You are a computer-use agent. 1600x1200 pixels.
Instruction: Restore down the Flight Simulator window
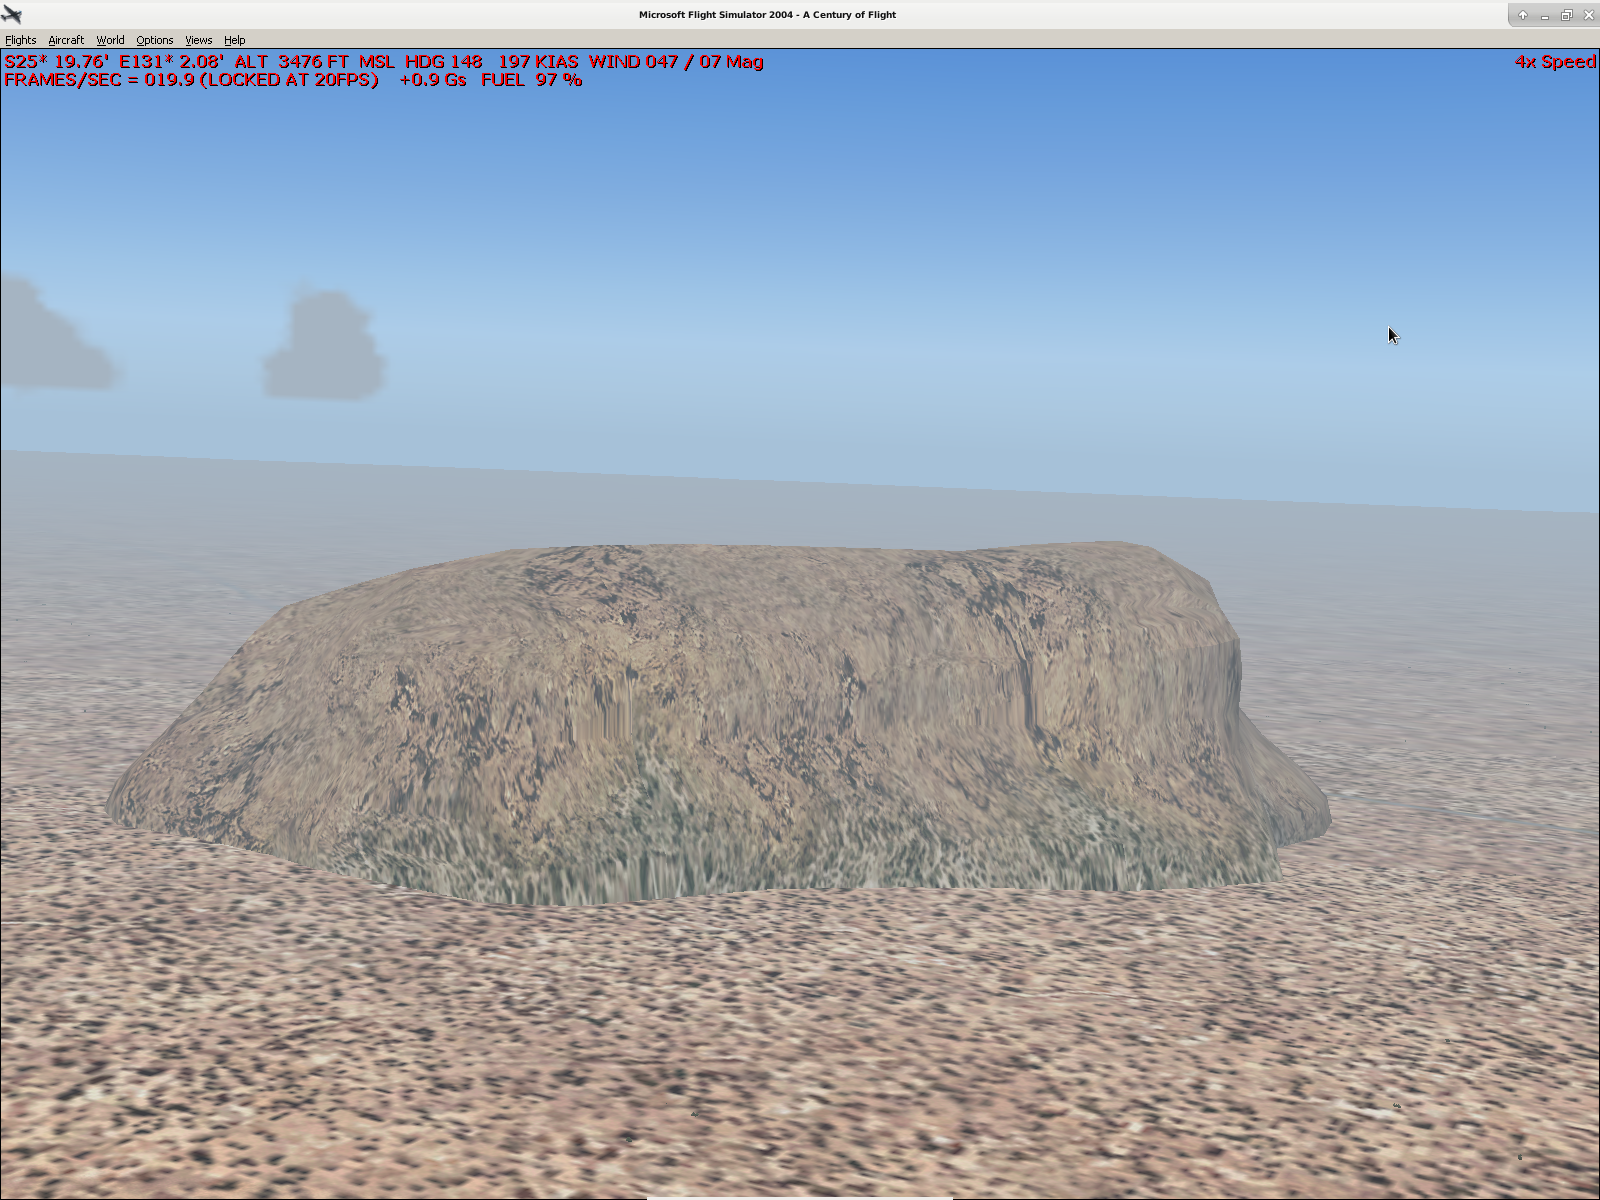pyautogui.click(x=1566, y=15)
